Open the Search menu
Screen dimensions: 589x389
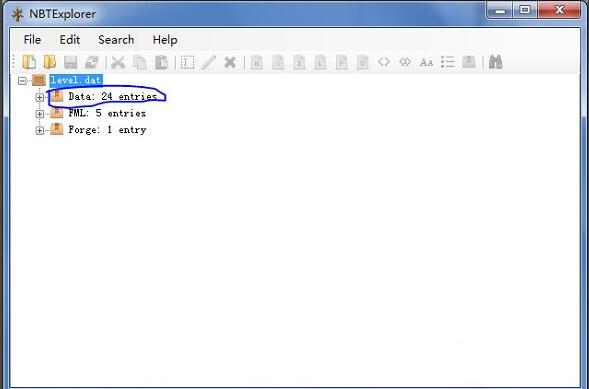tap(116, 39)
